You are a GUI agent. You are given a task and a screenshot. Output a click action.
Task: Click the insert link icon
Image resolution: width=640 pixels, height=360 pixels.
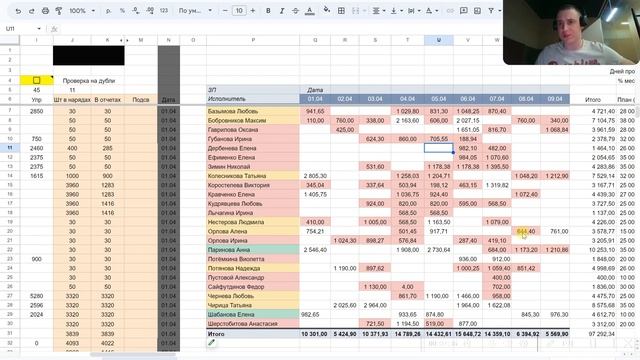450,11
